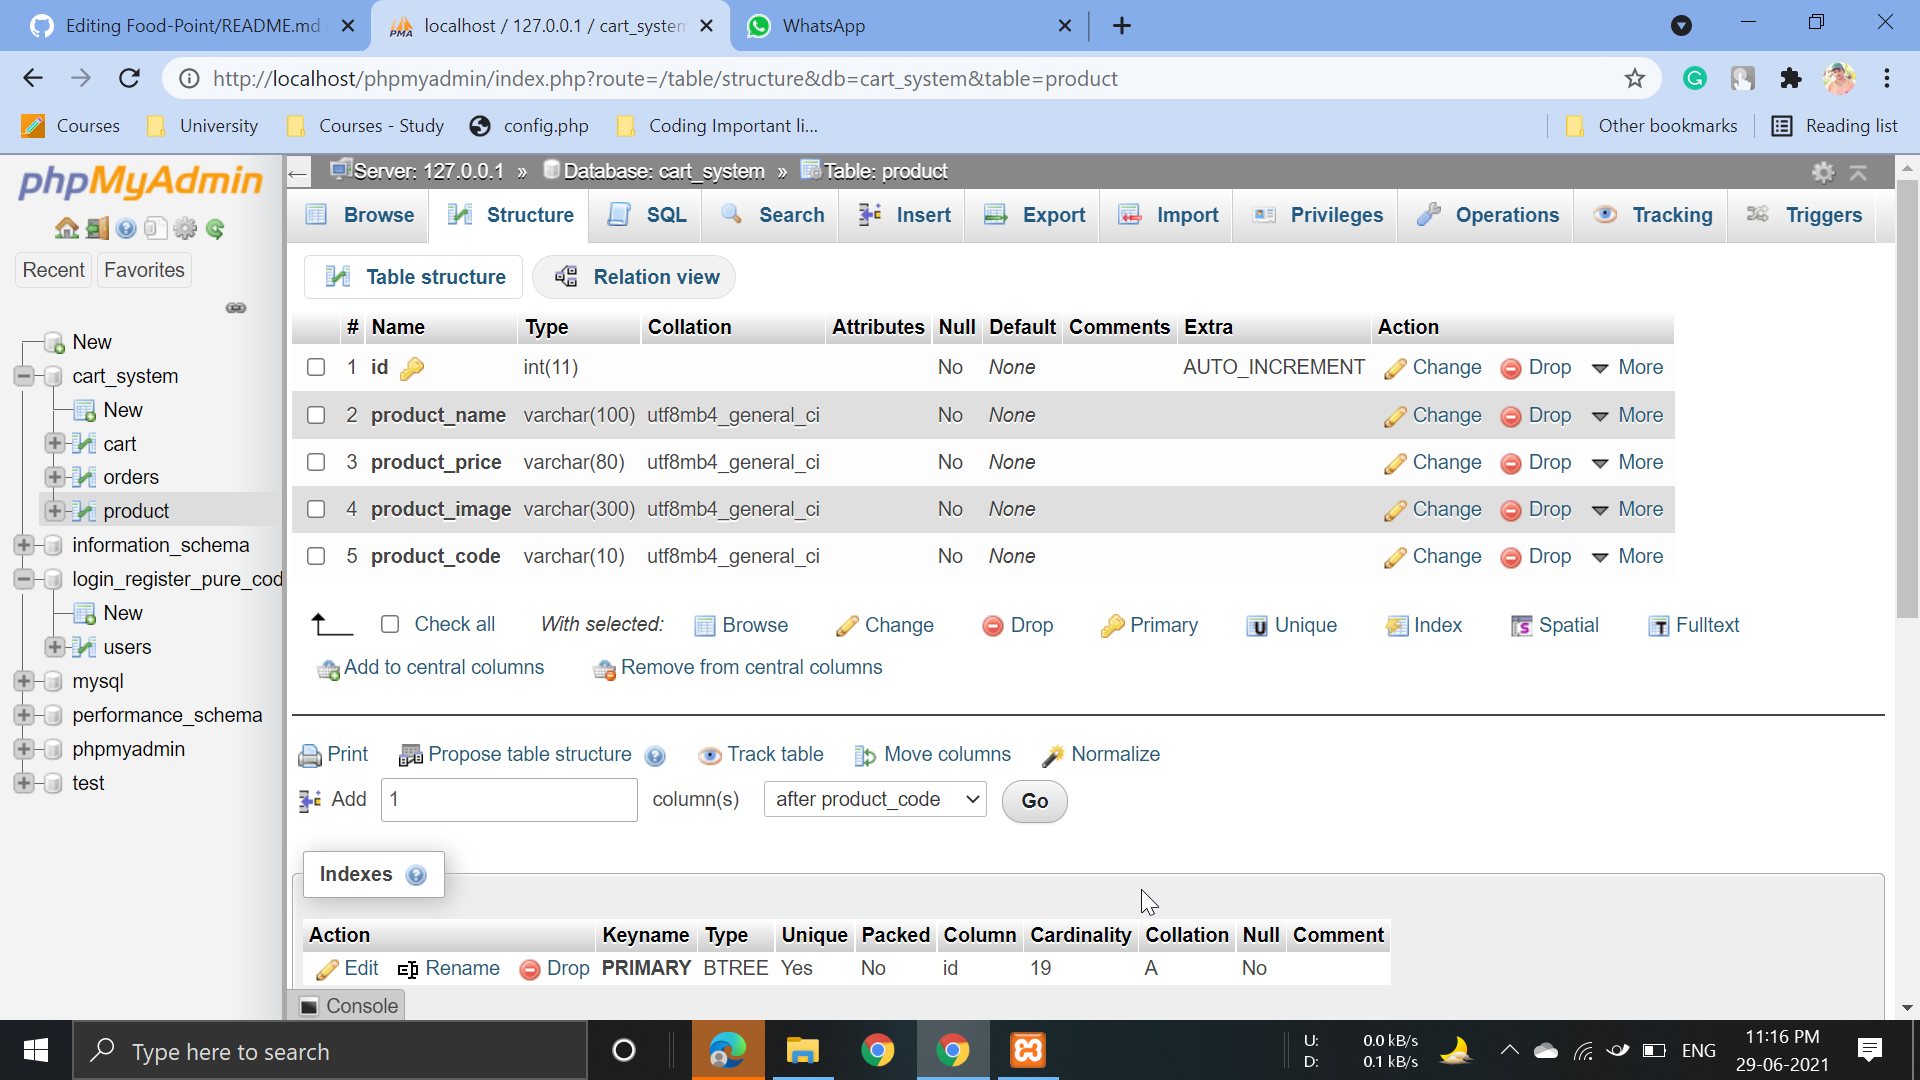The image size is (1920, 1080).
Task: Click the log out icon in sidebar
Action: click(x=97, y=229)
